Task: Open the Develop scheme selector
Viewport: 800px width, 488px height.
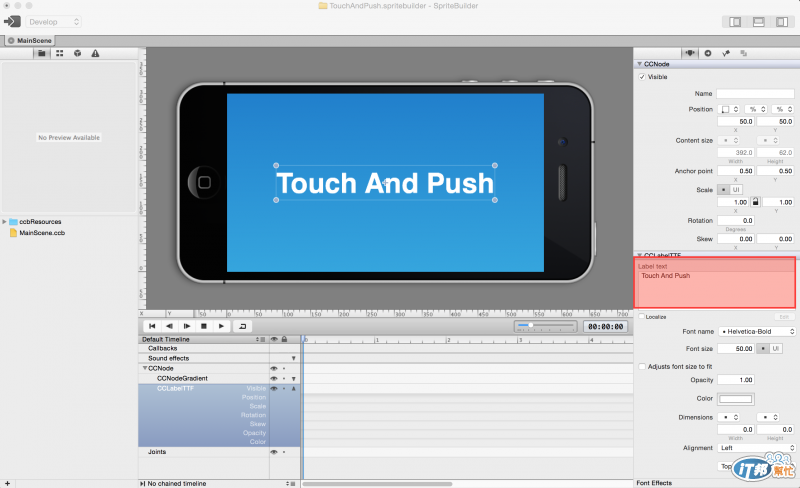Action: (x=54, y=22)
